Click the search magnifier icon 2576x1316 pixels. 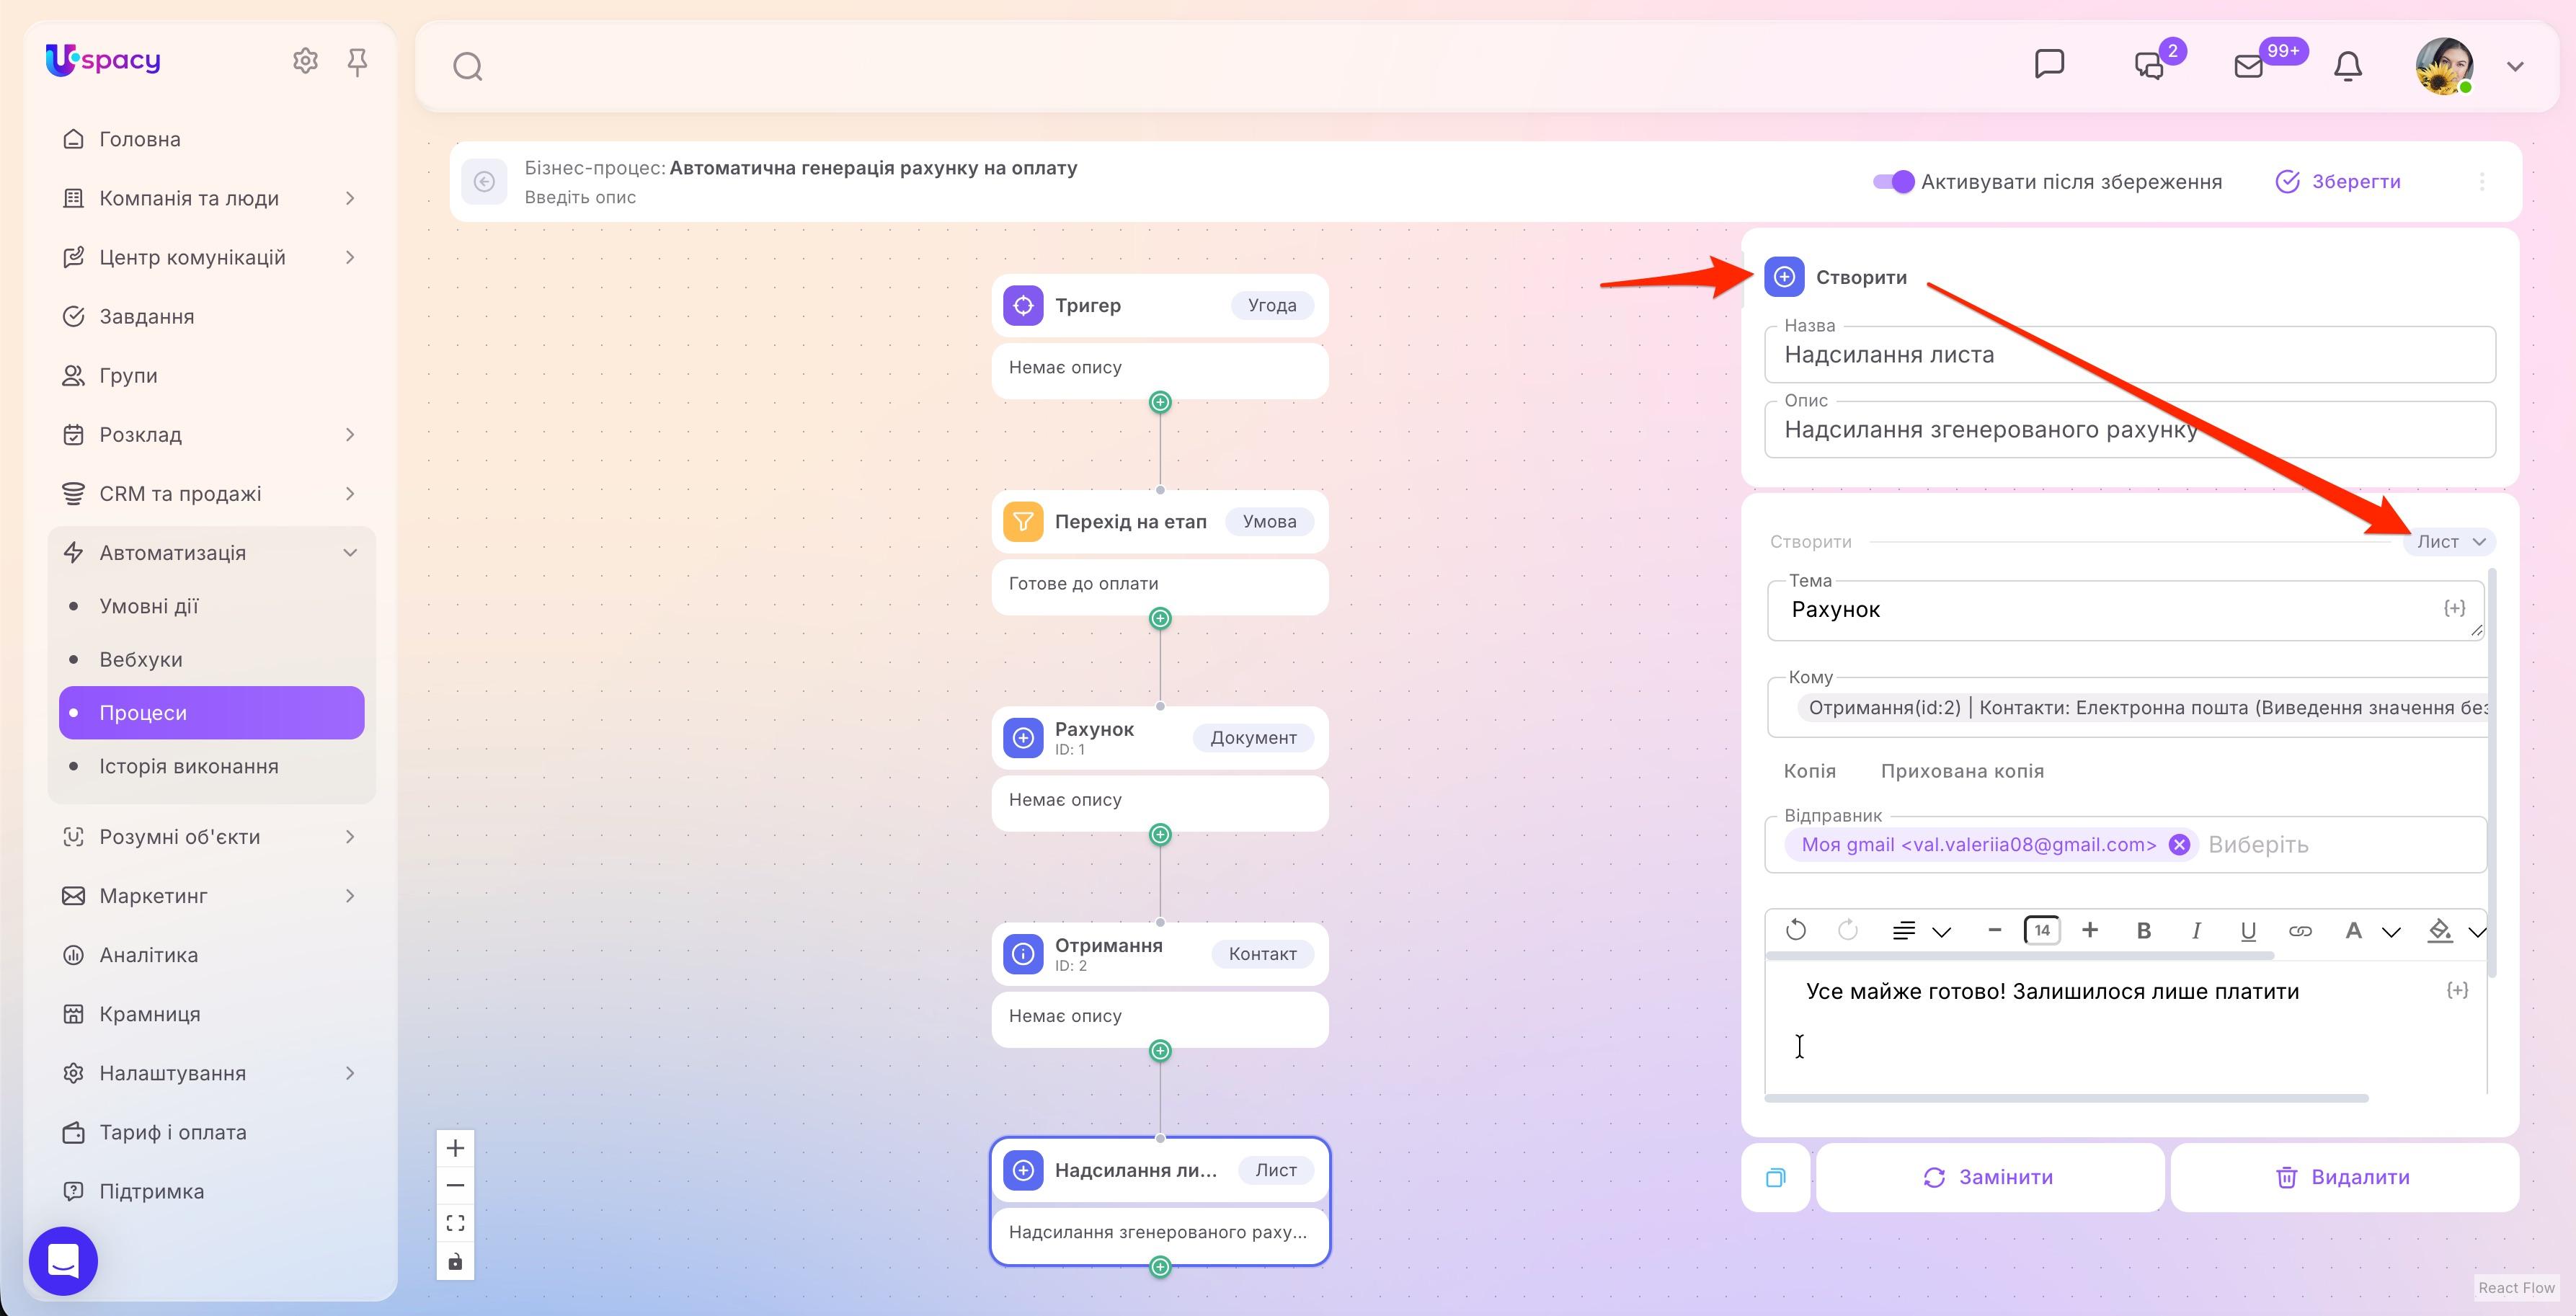coord(467,67)
